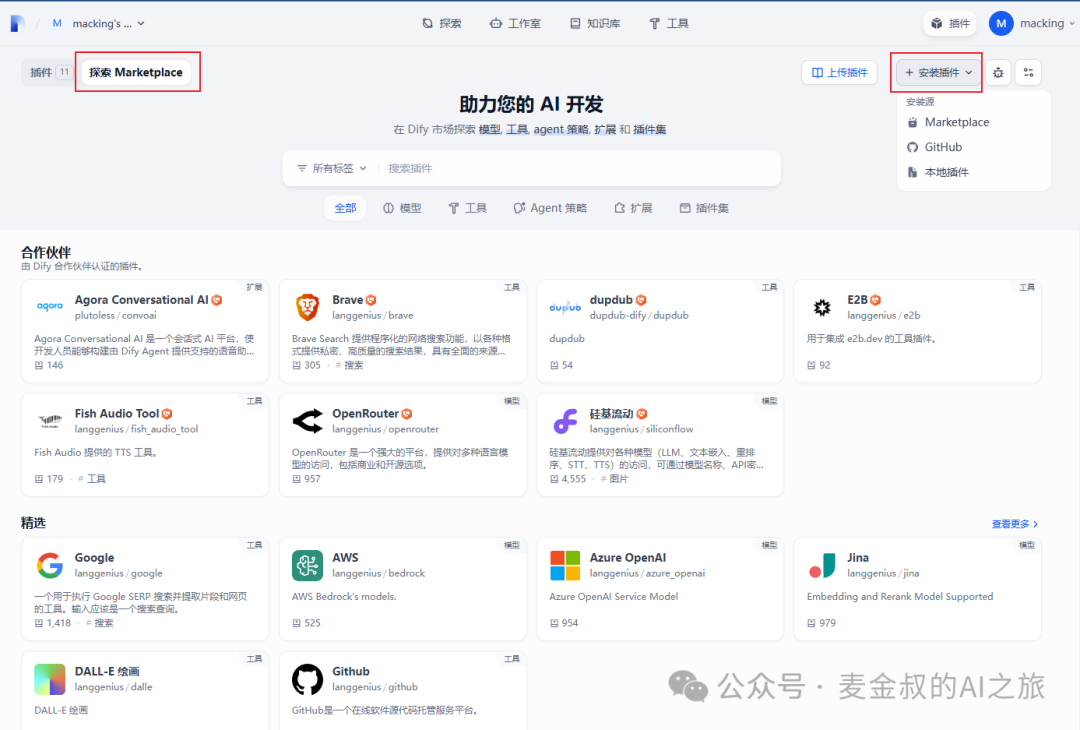This screenshot has height=730, width=1080.
Task: Select the 扩展 category filter
Action: click(x=633, y=208)
